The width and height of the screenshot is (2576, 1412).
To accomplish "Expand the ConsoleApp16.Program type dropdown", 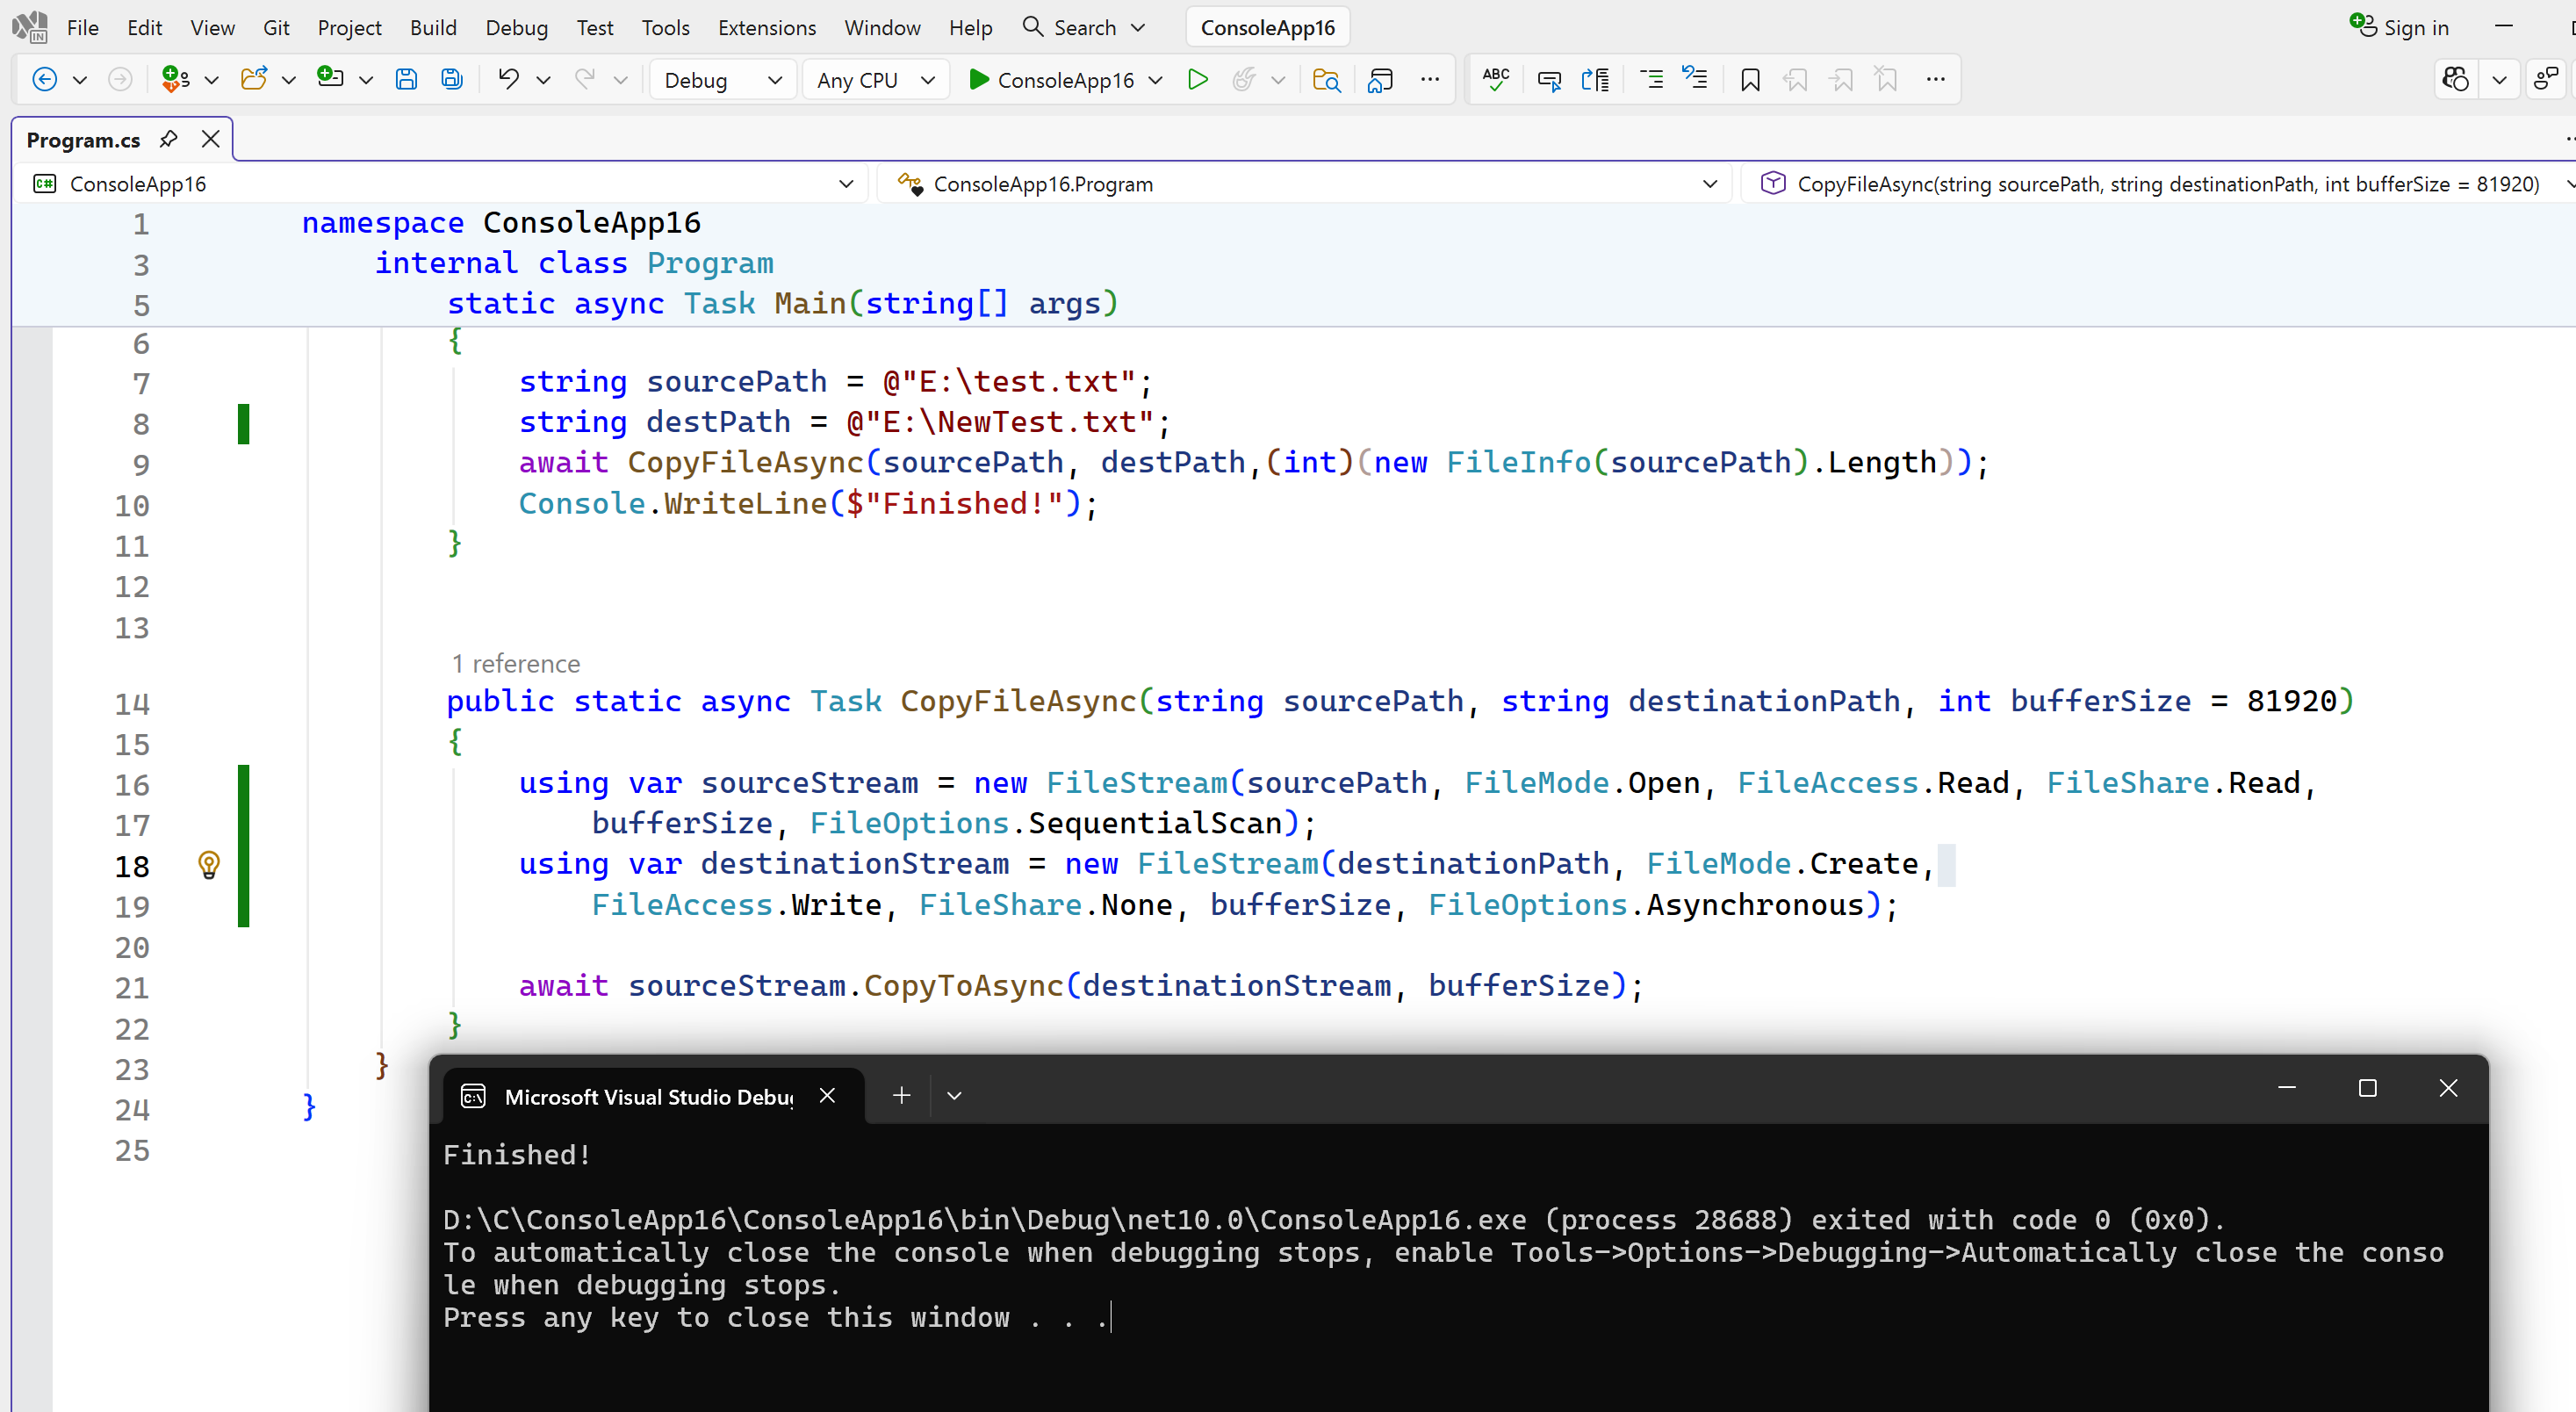I will (1709, 184).
